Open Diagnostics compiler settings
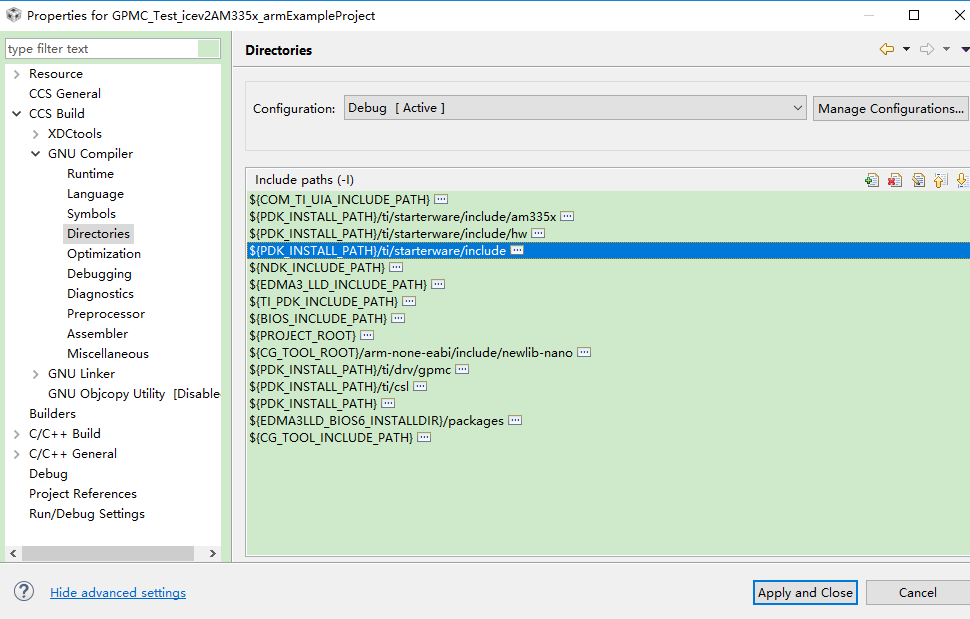This screenshot has width=970, height=619. (x=100, y=294)
